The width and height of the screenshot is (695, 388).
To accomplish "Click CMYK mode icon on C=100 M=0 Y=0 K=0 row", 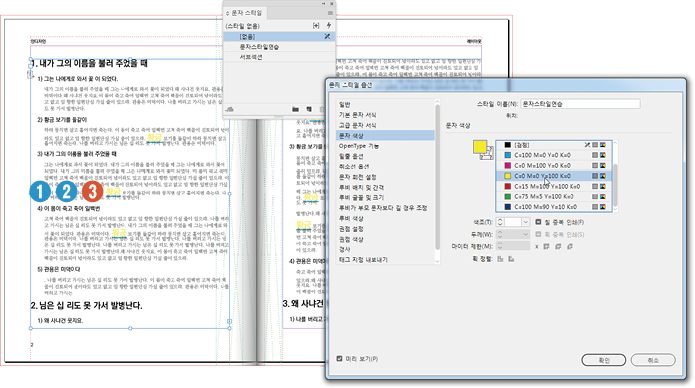I will pyautogui.click(x=602, y=155).
